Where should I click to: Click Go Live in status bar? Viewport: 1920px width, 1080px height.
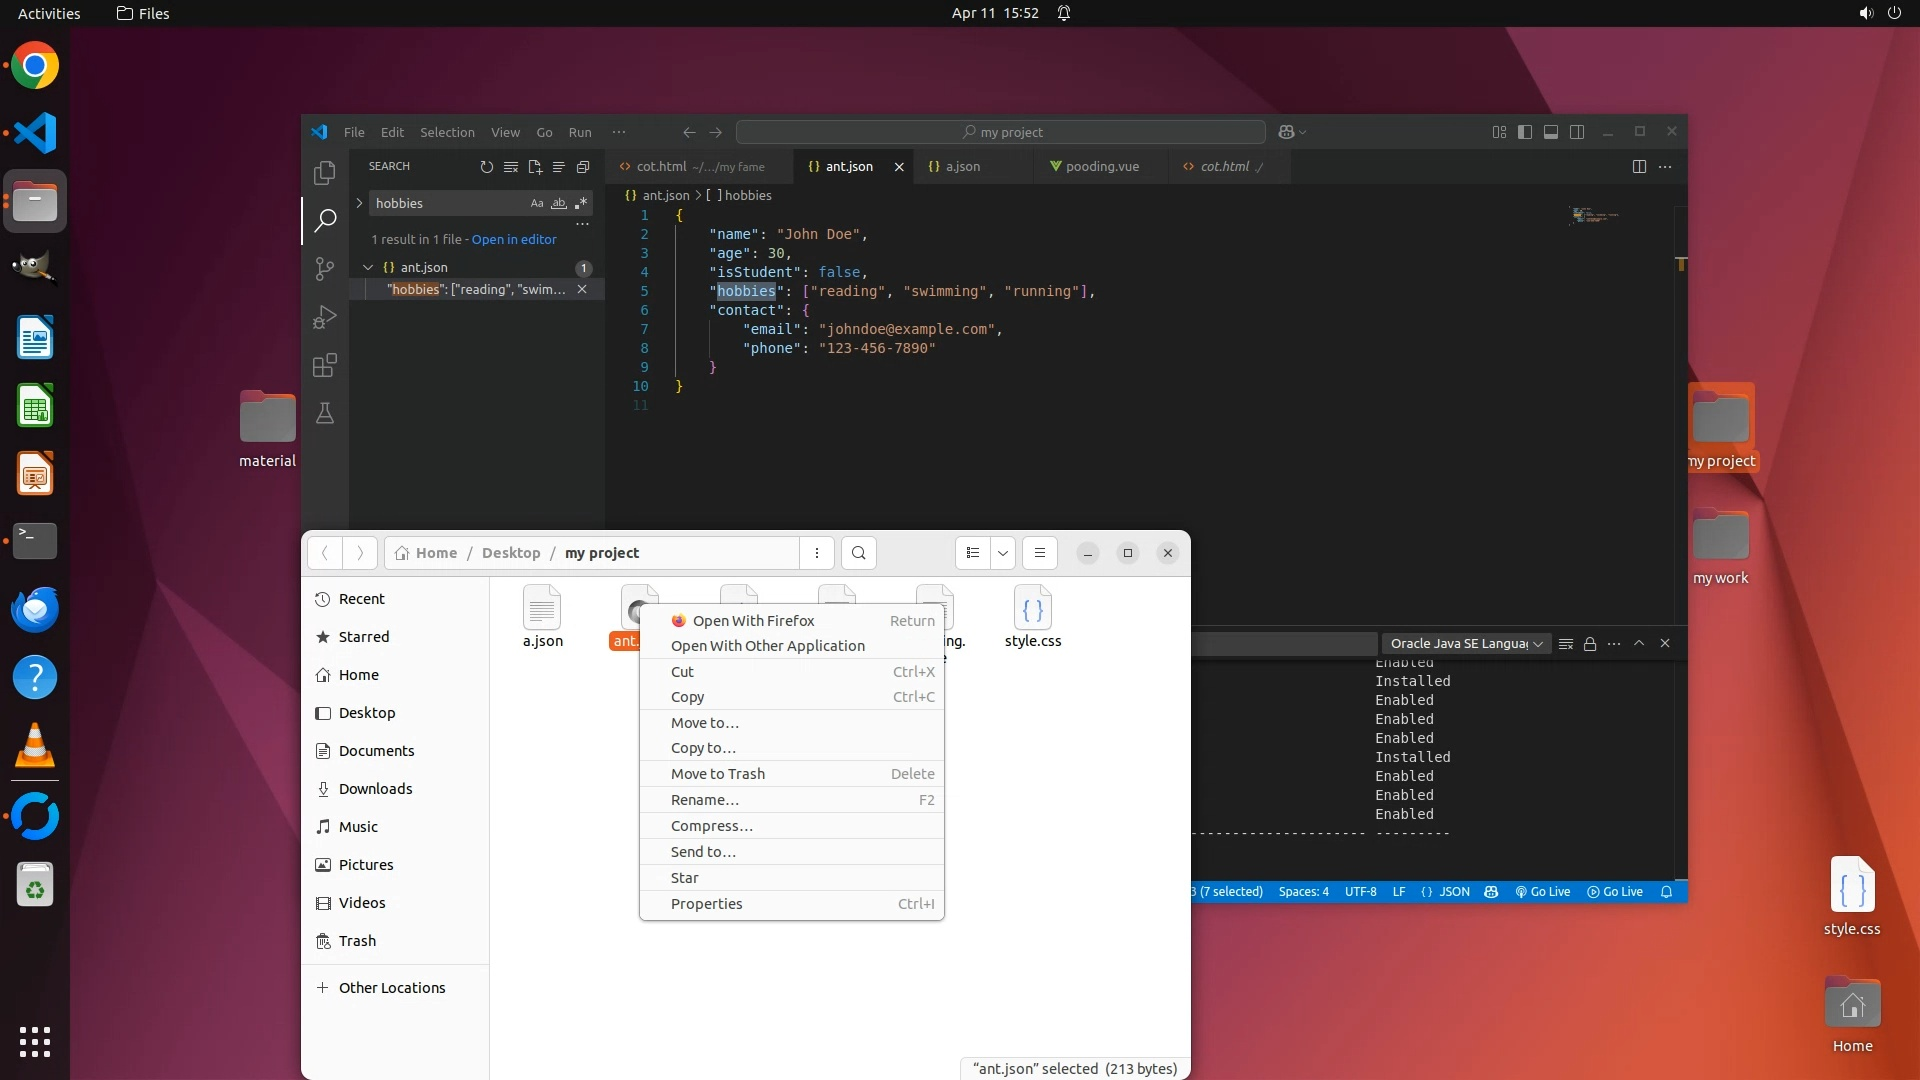(x=1543, y=891)
